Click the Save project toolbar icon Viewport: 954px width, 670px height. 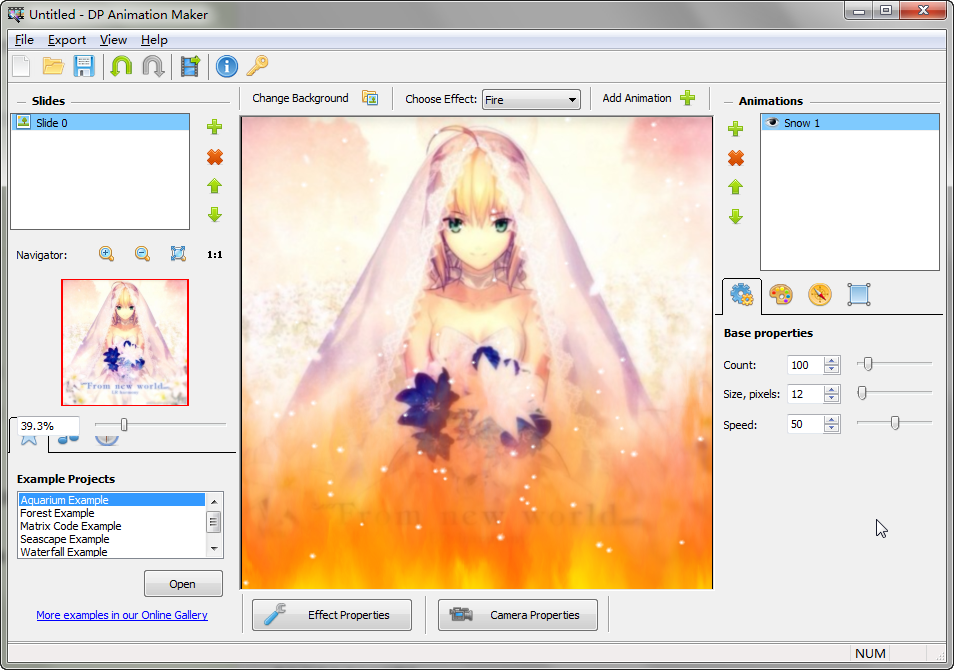tap(84, 67)
